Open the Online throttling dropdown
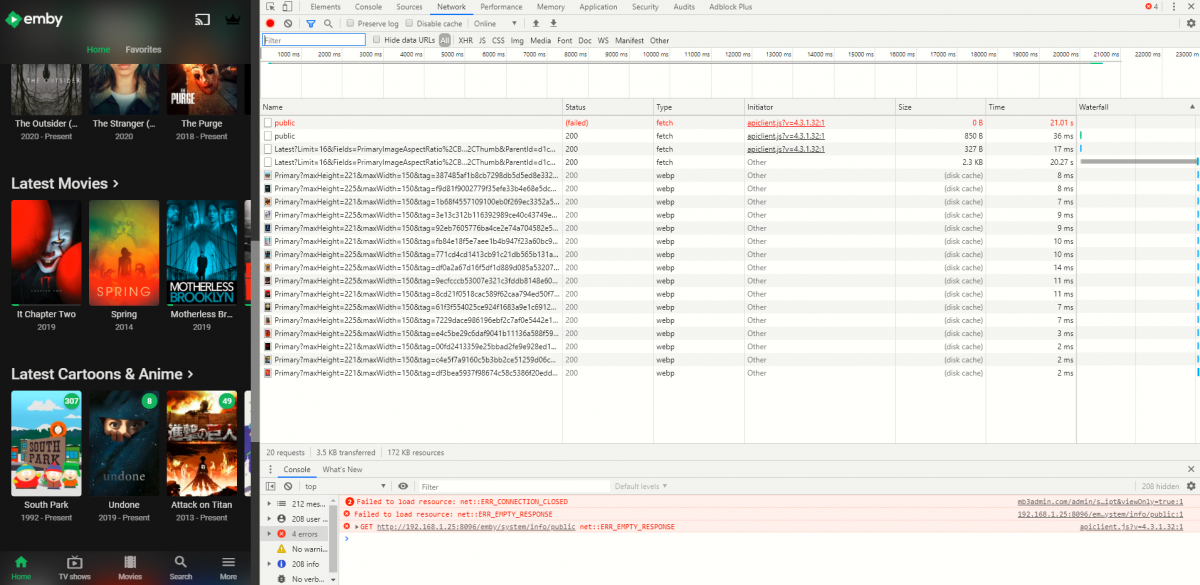This screenshot has width=1200, height=585. pos(497,23)
